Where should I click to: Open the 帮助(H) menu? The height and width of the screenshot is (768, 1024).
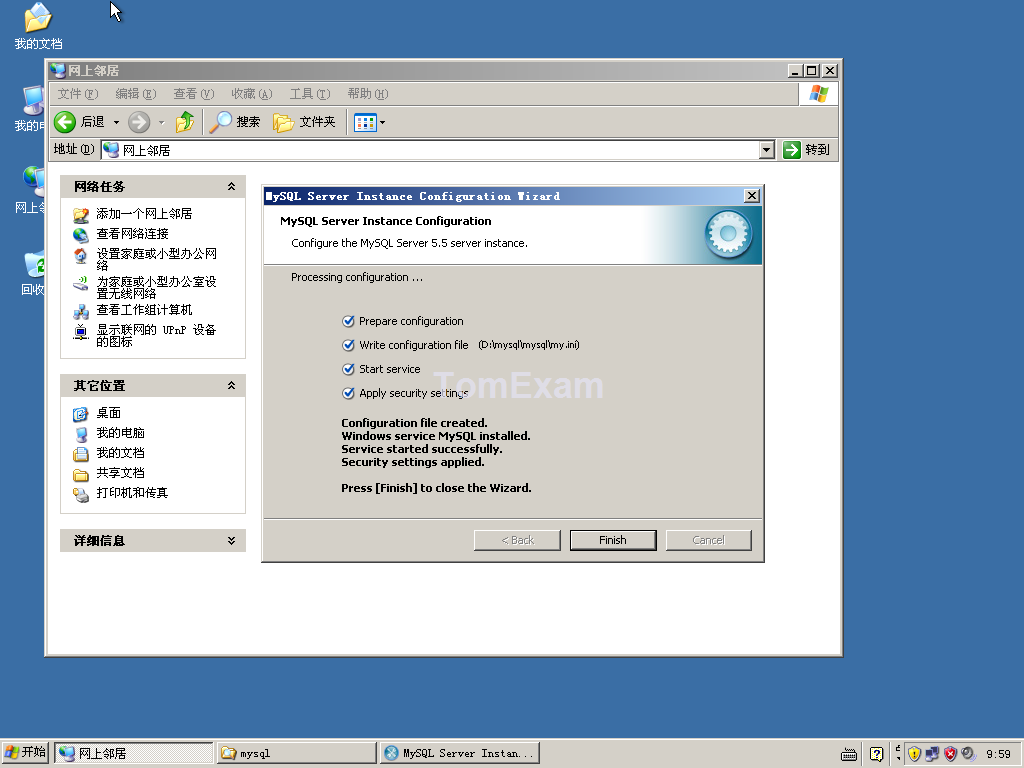pyautogui.click(x=368, y=94)
